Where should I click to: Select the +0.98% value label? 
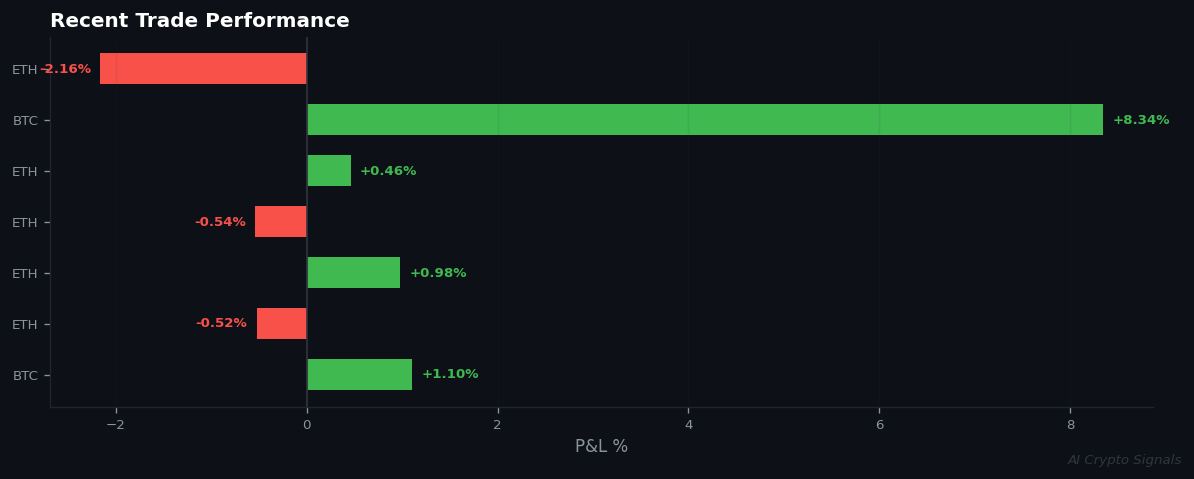[x=438, y=273]
